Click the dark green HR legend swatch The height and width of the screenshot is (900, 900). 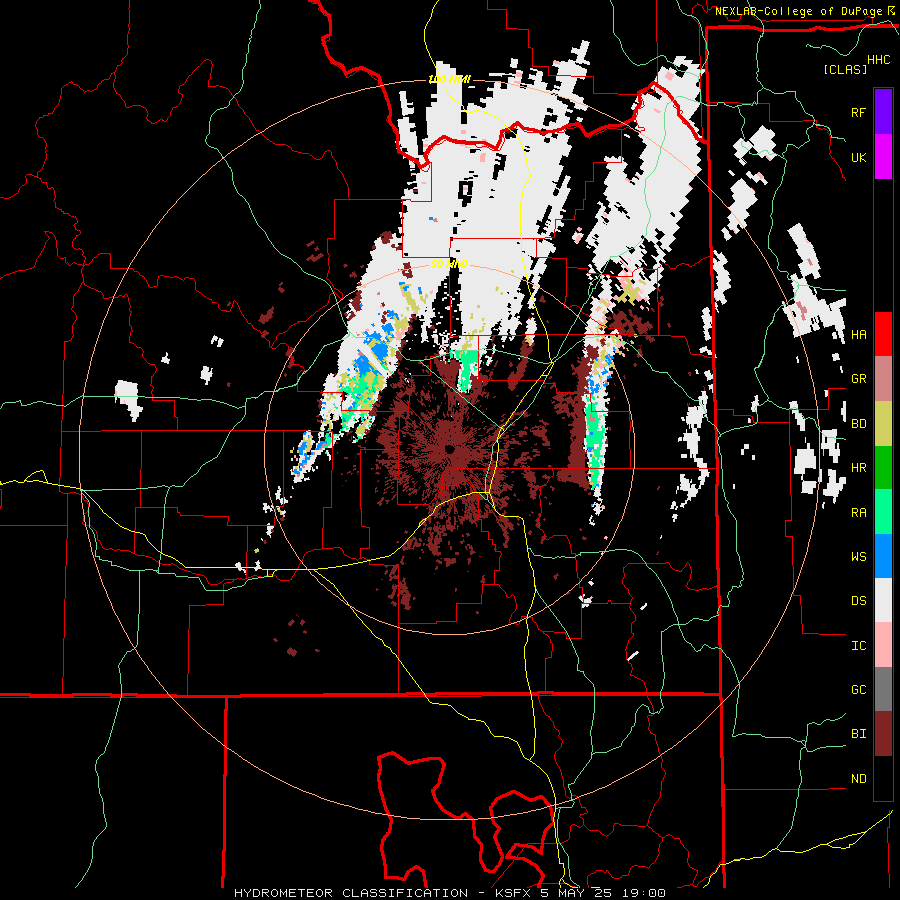coord(883,468)
